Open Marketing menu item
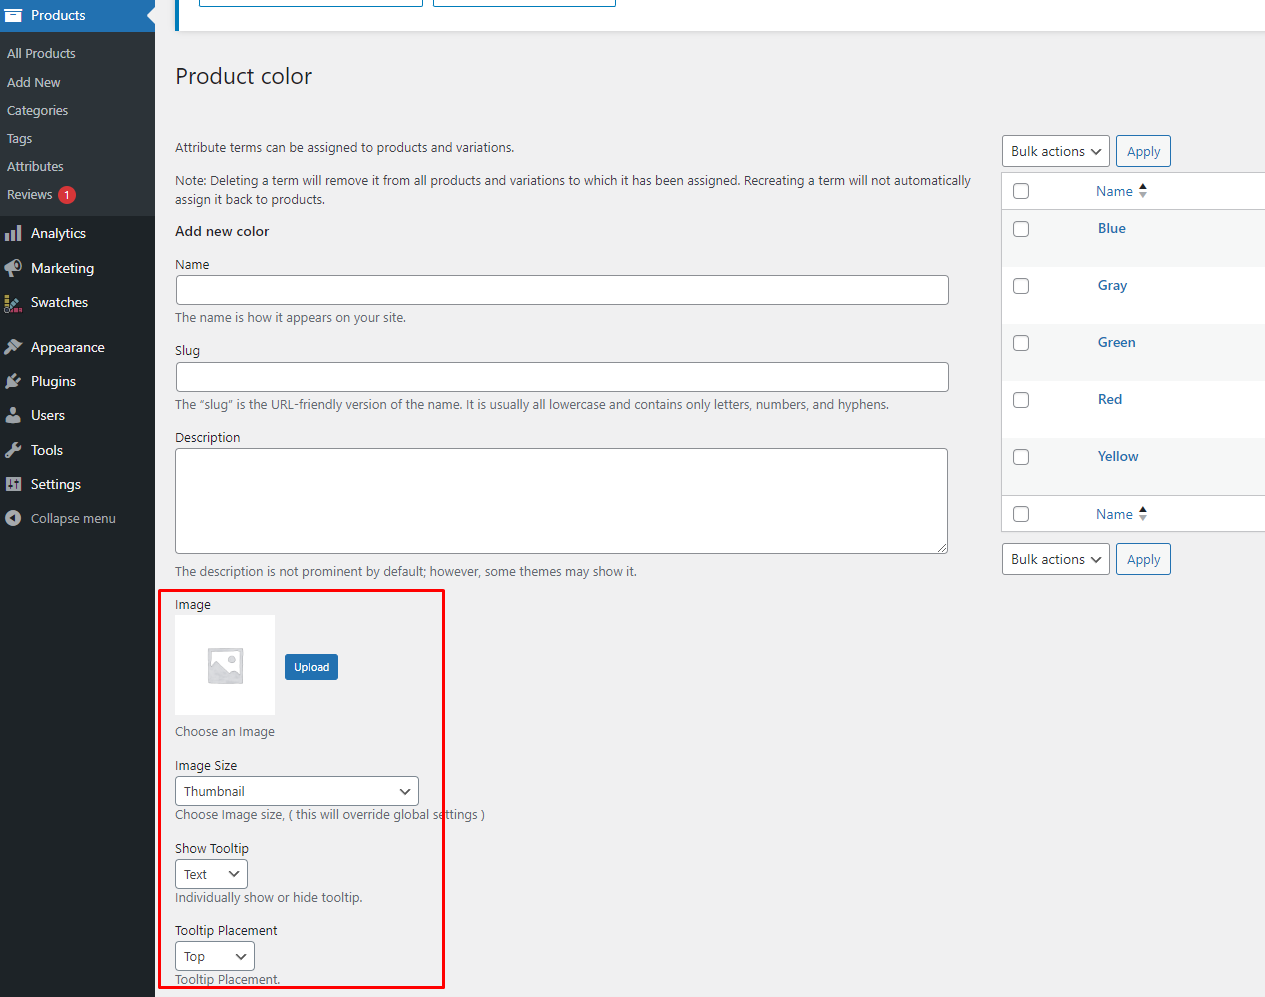 coord(62,268)
